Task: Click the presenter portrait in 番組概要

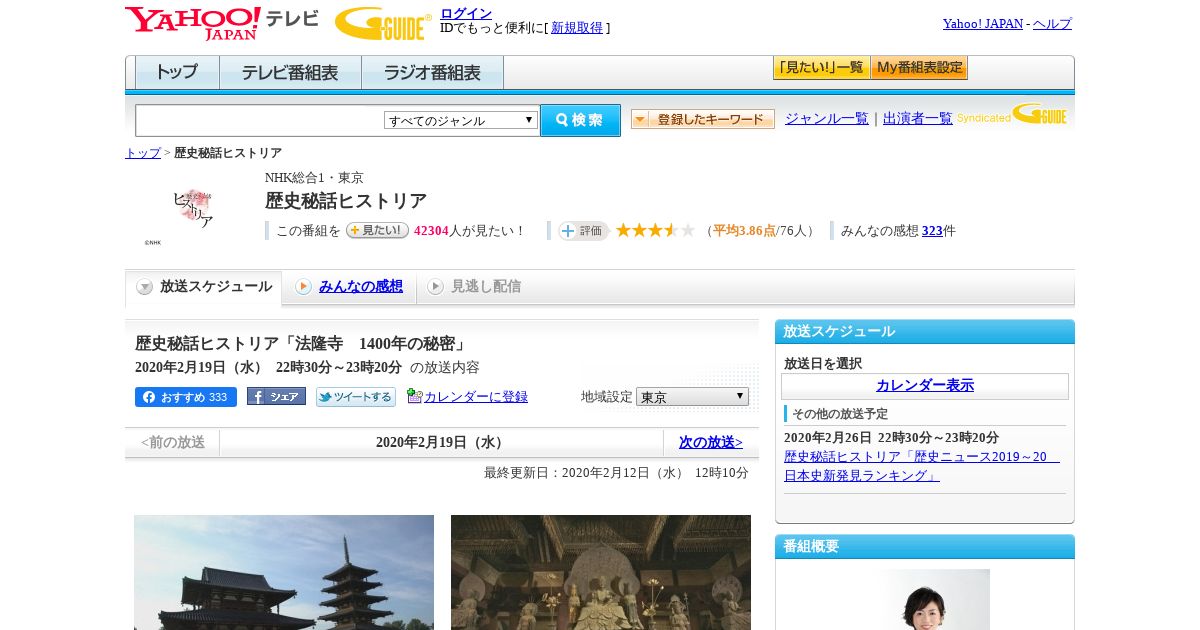Action: 925,599
